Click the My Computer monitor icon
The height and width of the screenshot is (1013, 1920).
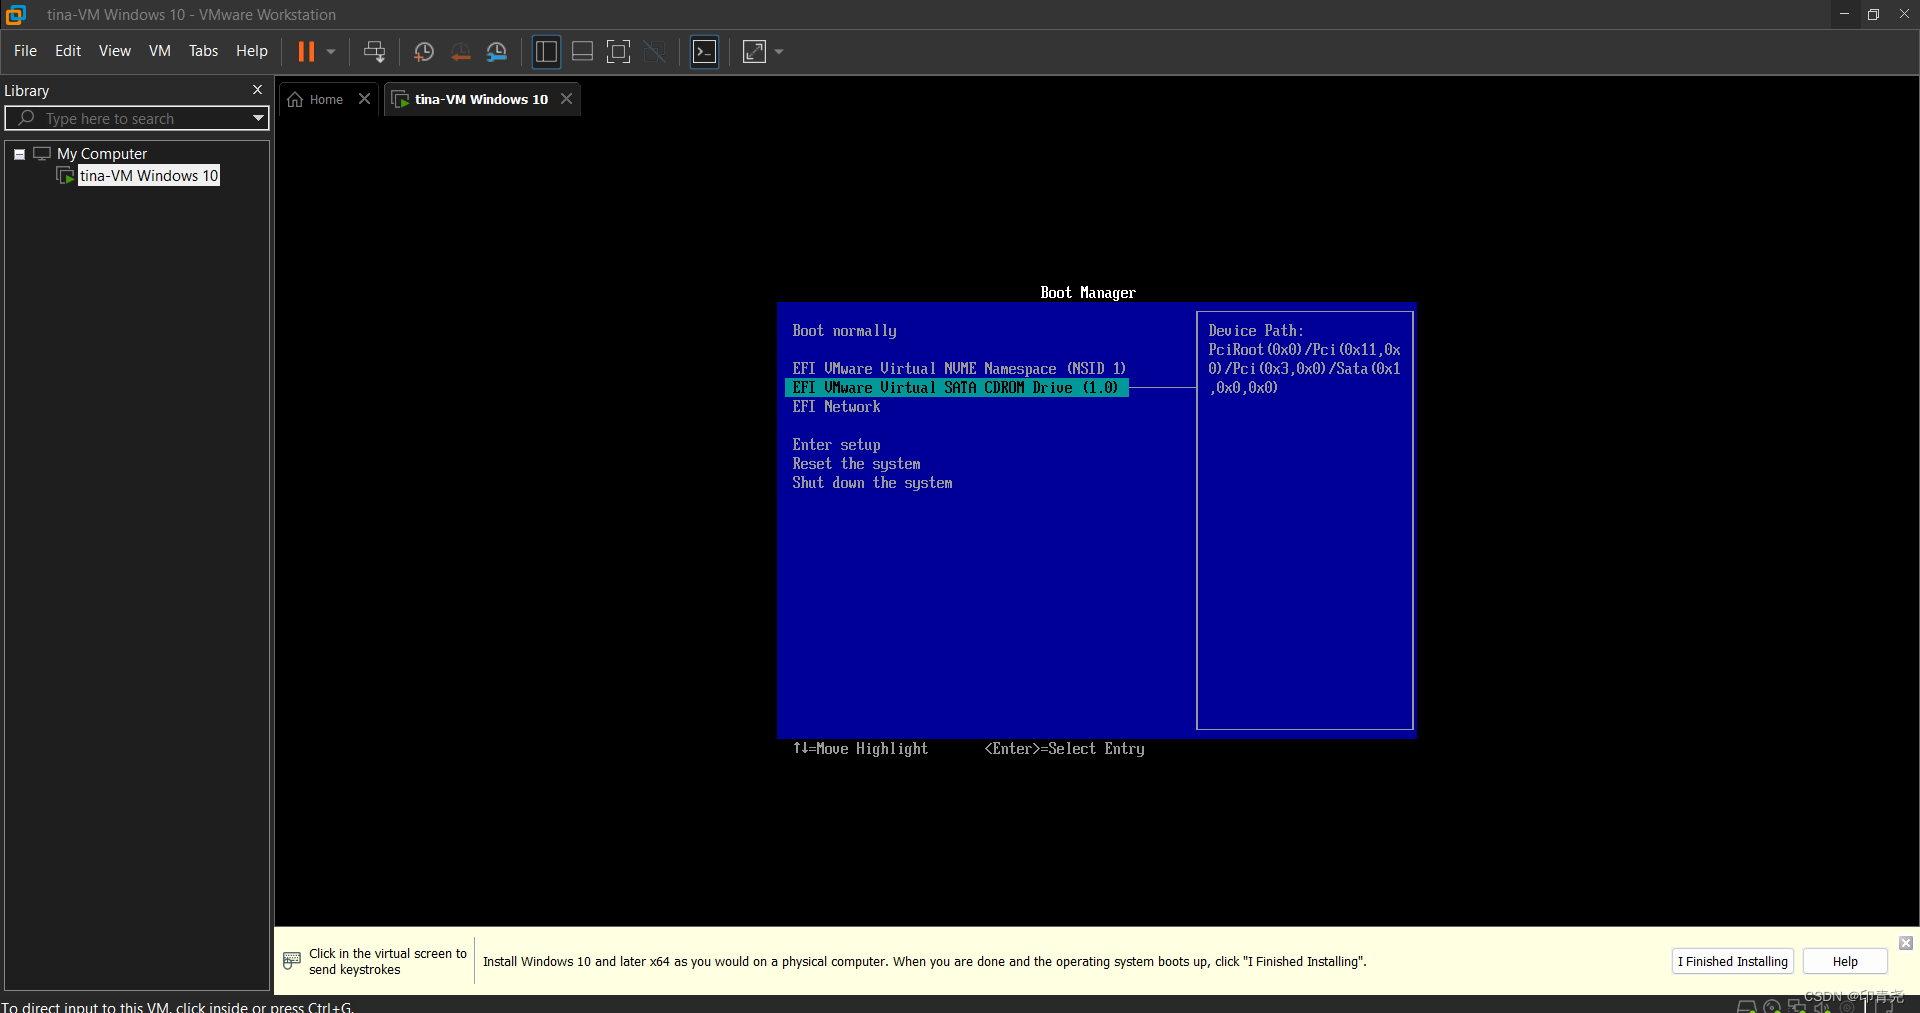click(x=42, y=154)
